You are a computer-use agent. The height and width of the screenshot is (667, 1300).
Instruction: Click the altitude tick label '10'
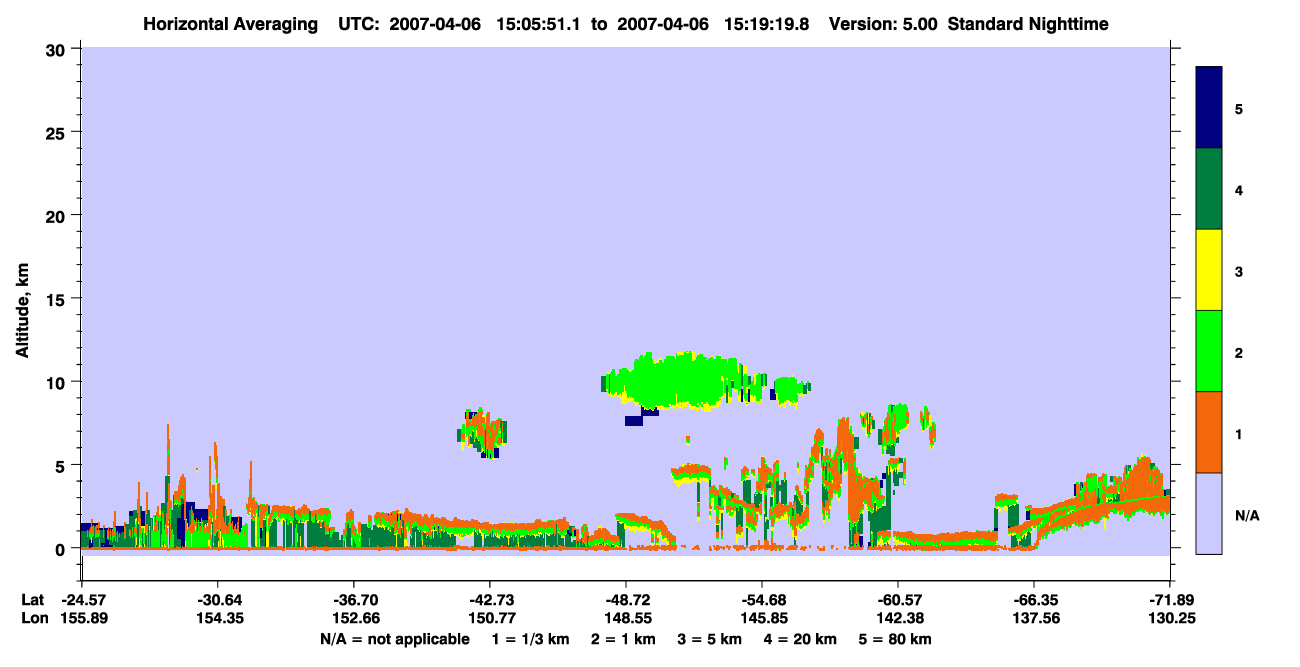(x=58, y=382)
